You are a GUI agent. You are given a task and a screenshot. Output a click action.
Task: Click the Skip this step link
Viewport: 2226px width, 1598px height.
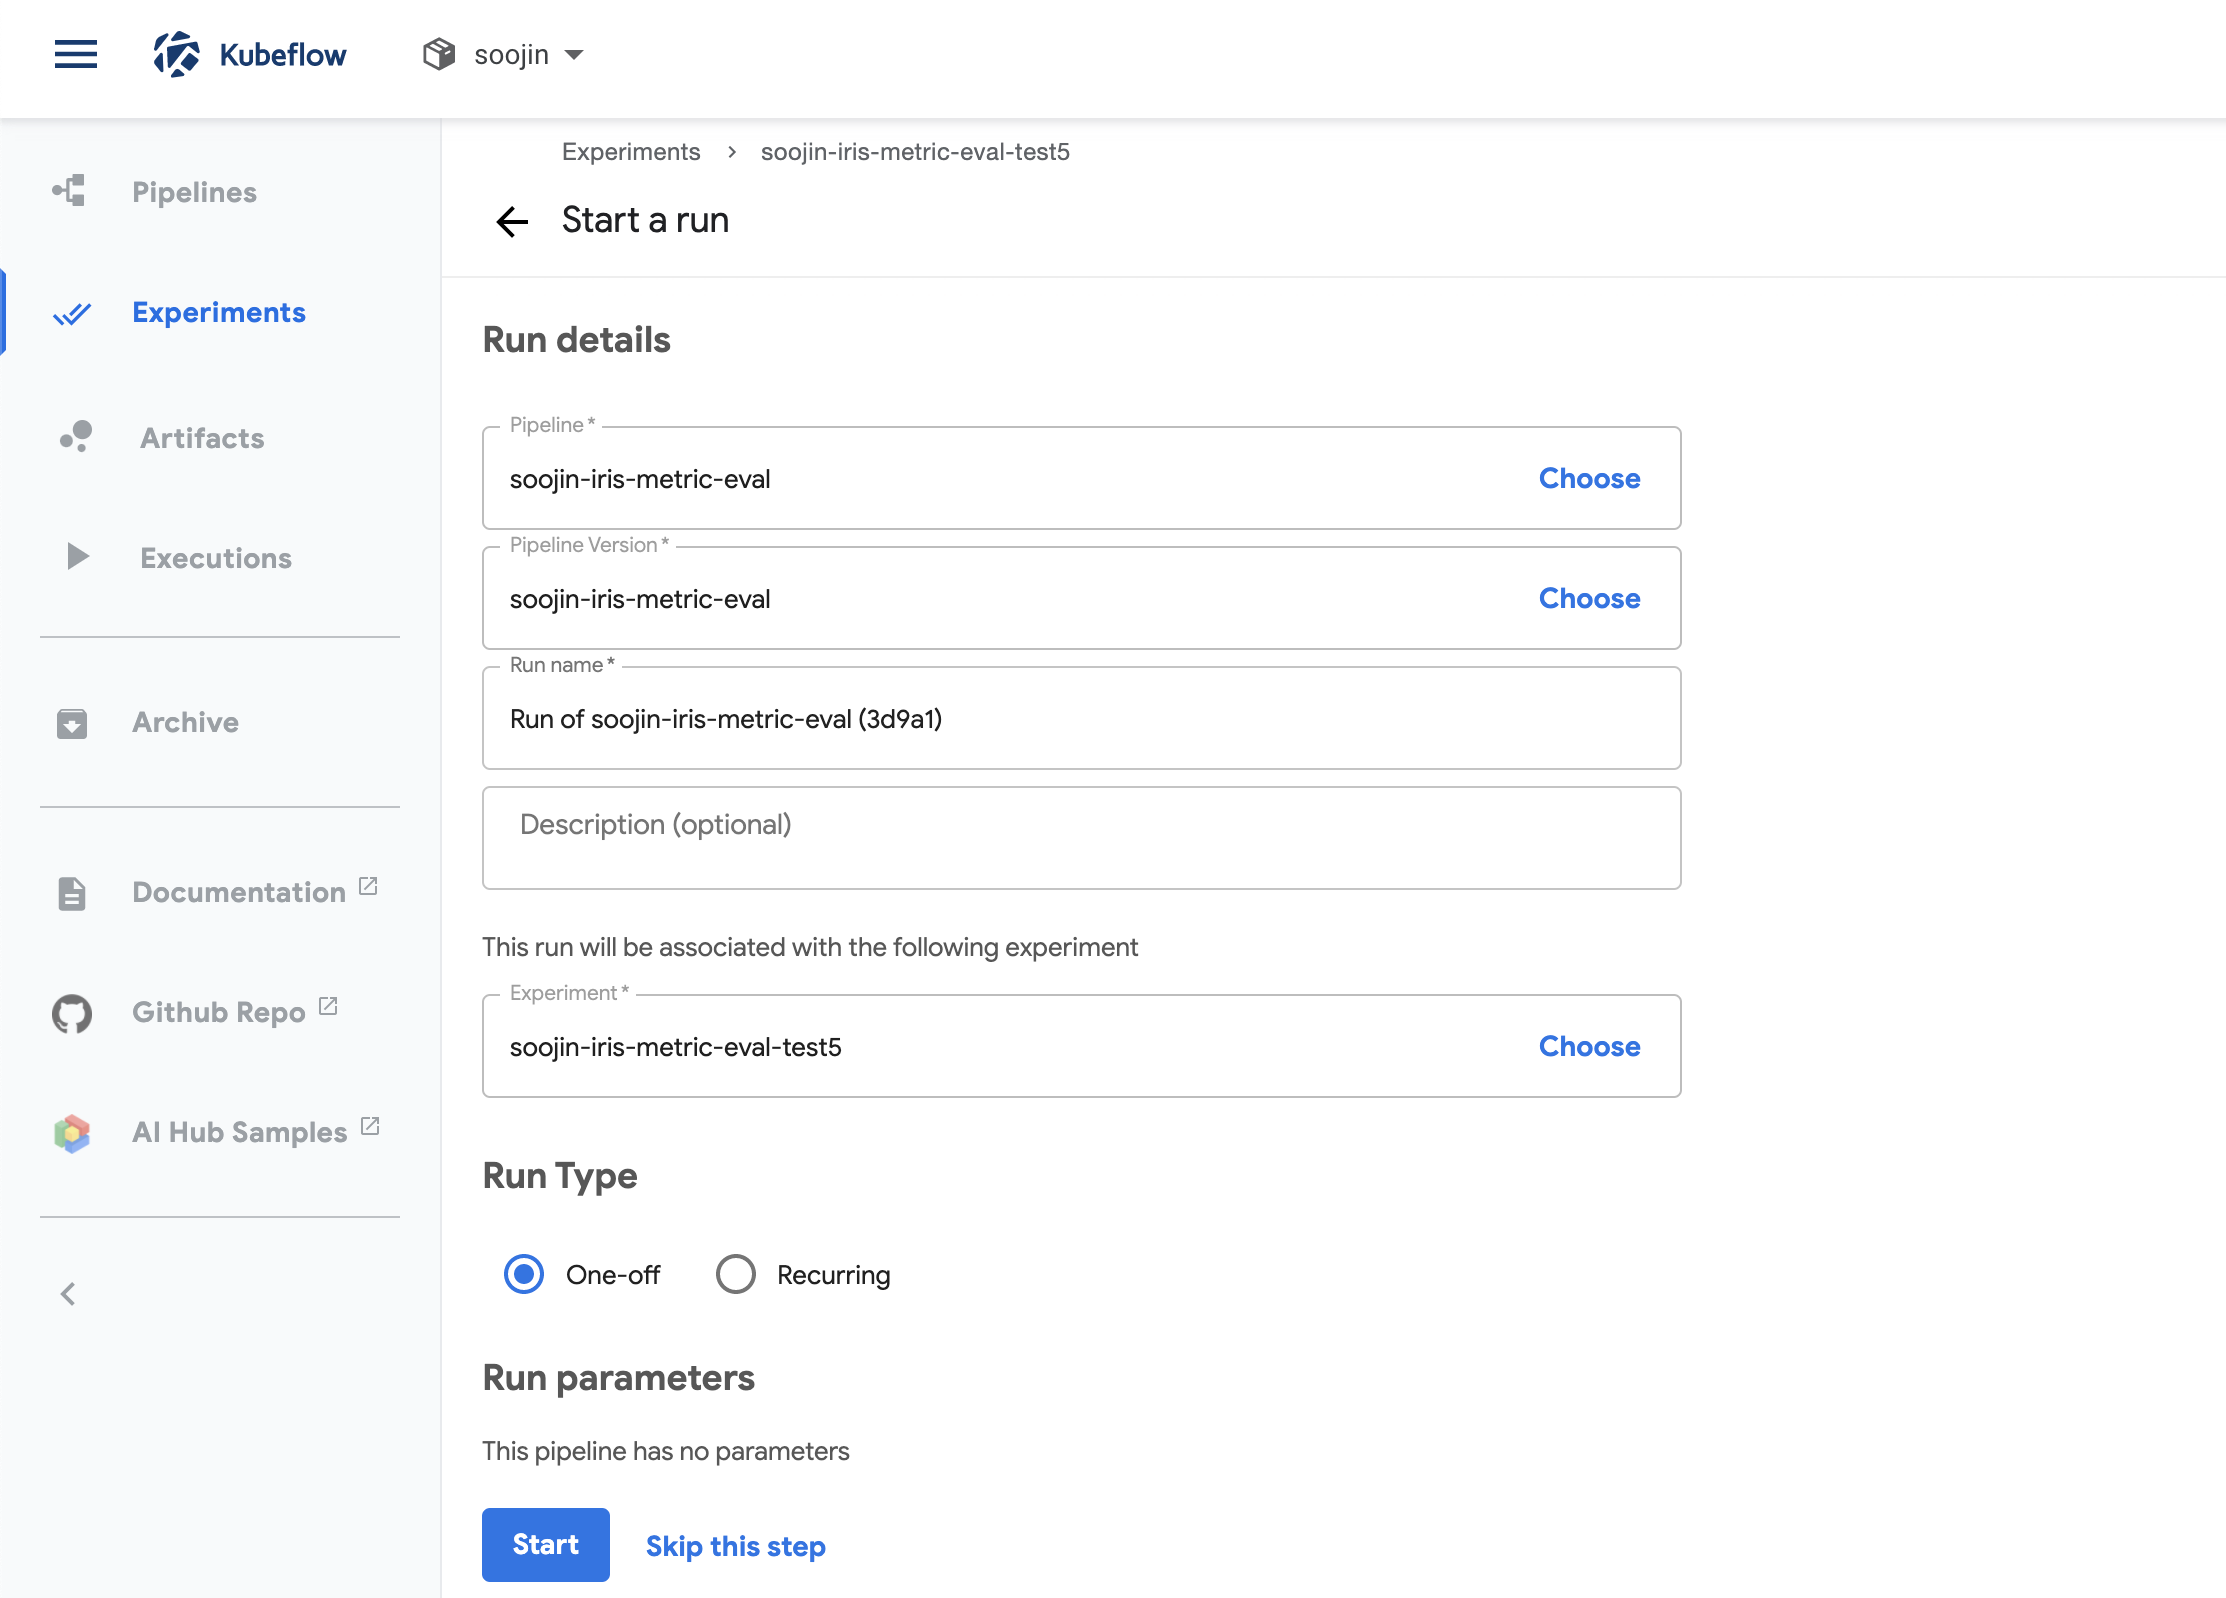click(735, 1546)
